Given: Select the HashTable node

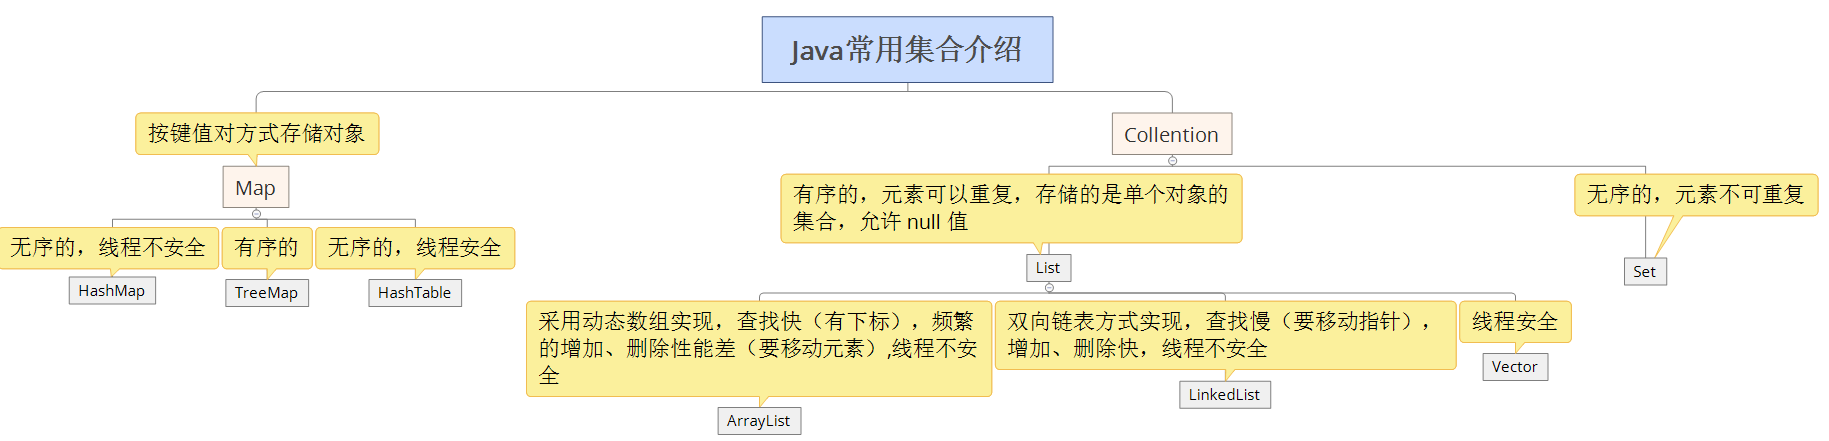Looking at the screenshot, I should coord(415,293).
